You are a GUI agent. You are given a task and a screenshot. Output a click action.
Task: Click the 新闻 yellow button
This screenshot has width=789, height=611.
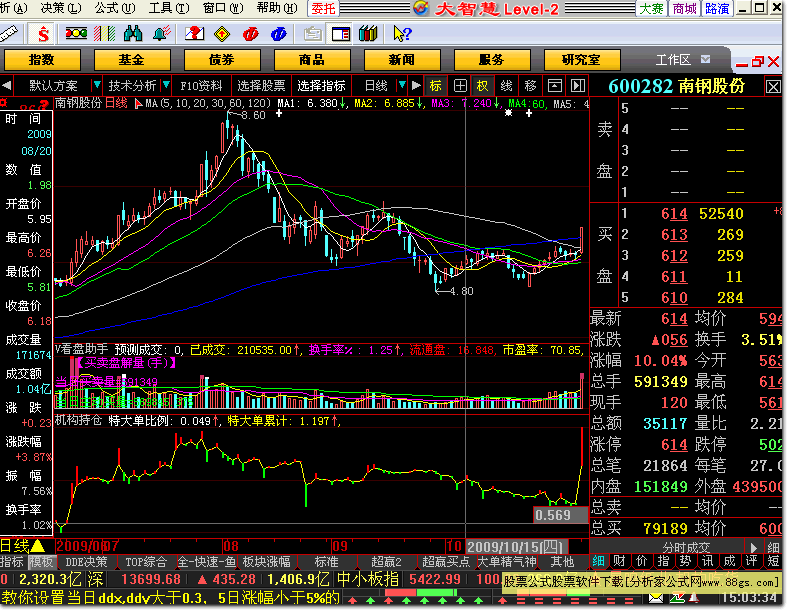click(402, 60)
